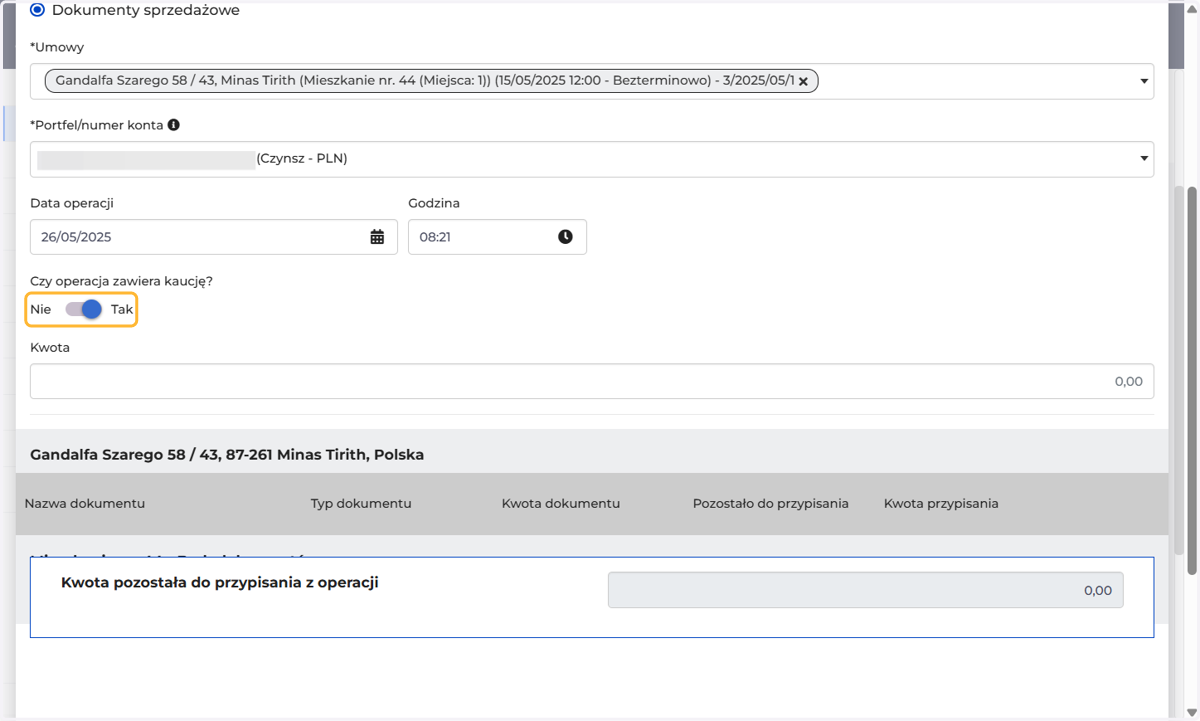Click the vertical scrollbar of the dialog
Screen dimensions: 1200x721
[1191, 380]
